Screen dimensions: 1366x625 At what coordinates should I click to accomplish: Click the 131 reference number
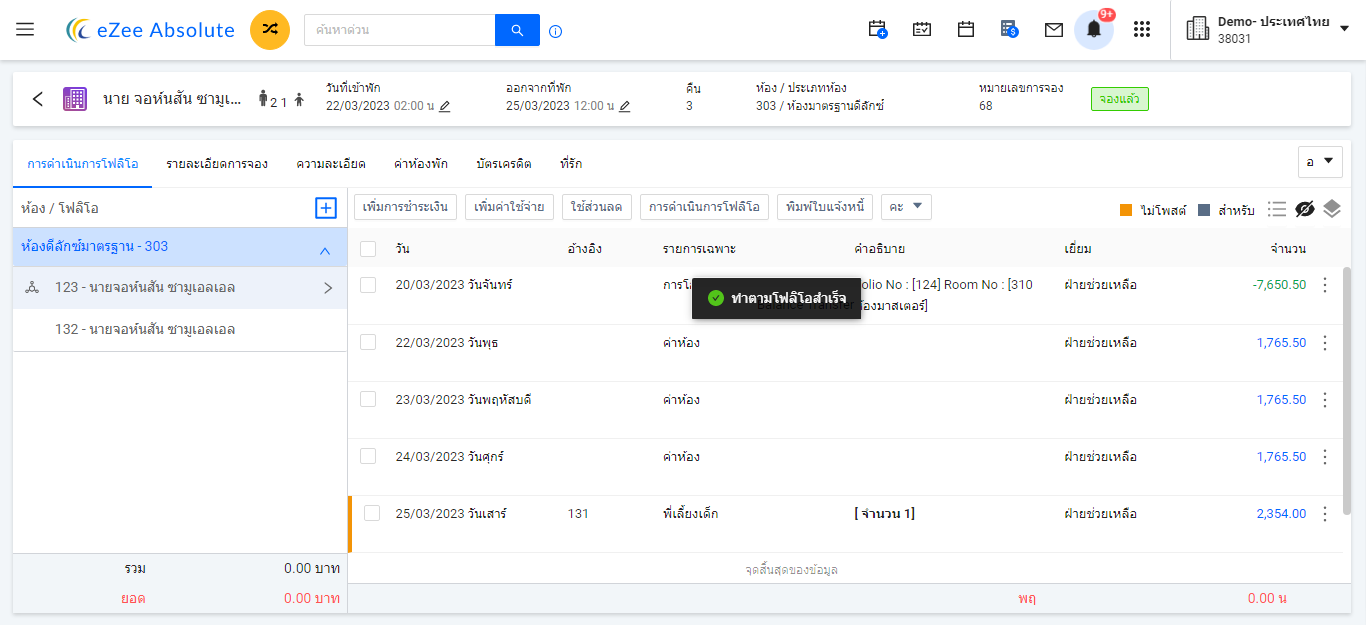point(578,514)
